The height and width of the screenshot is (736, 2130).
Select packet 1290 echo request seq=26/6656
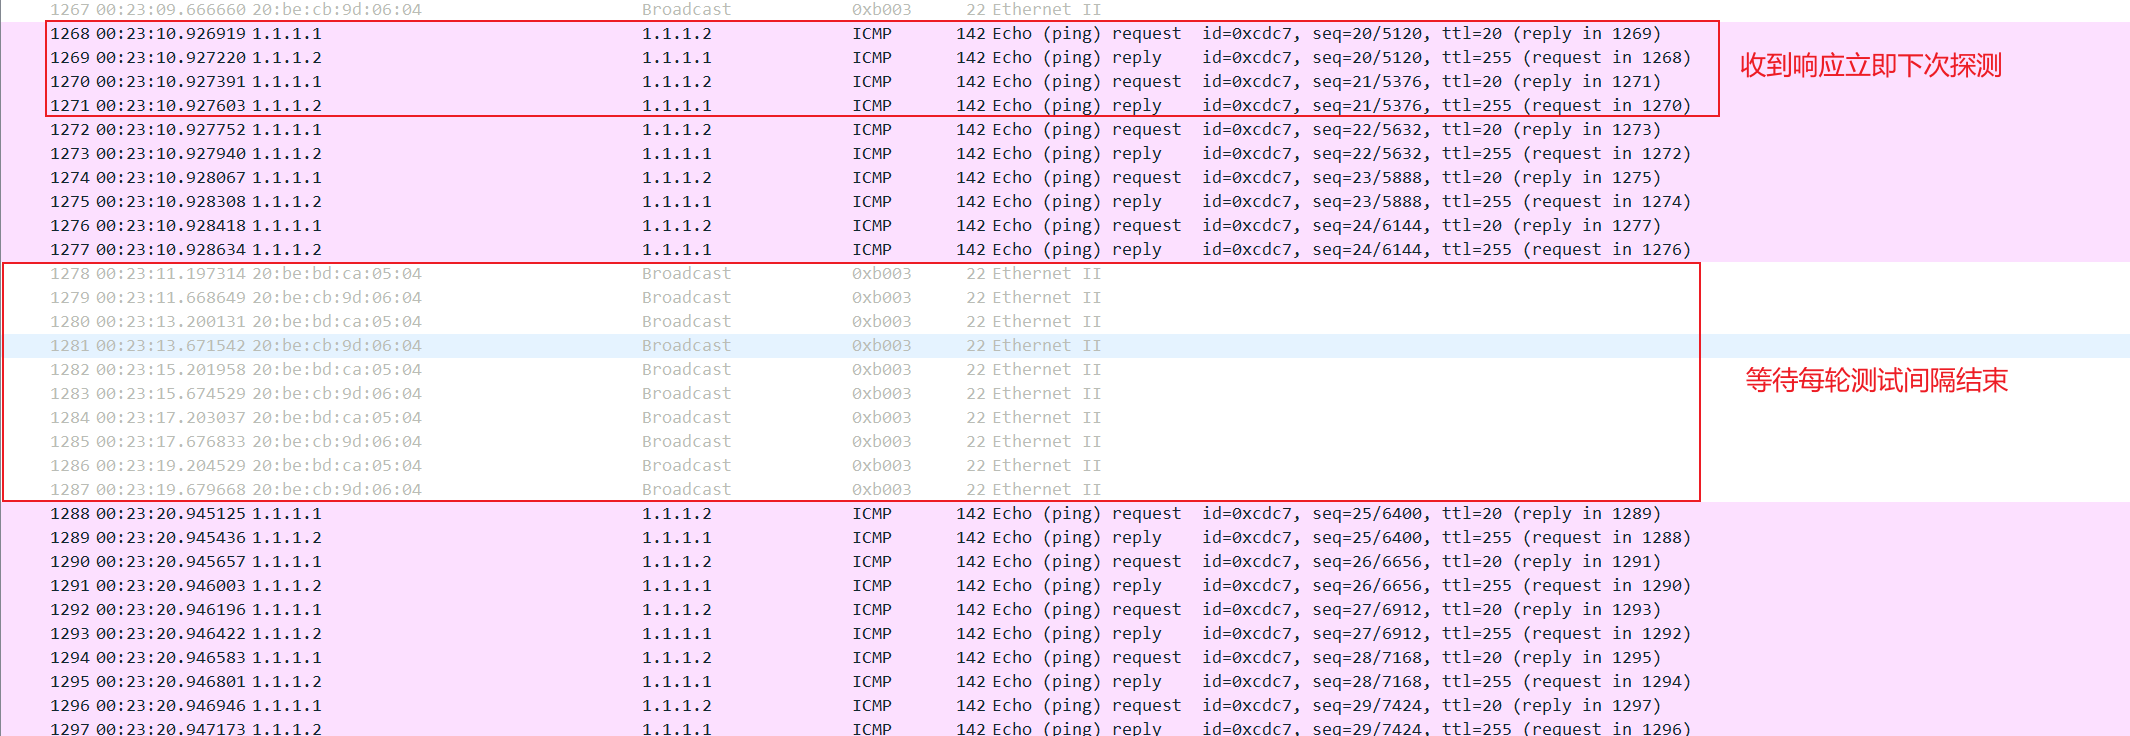pyautogui.click(x=870, y=562)
